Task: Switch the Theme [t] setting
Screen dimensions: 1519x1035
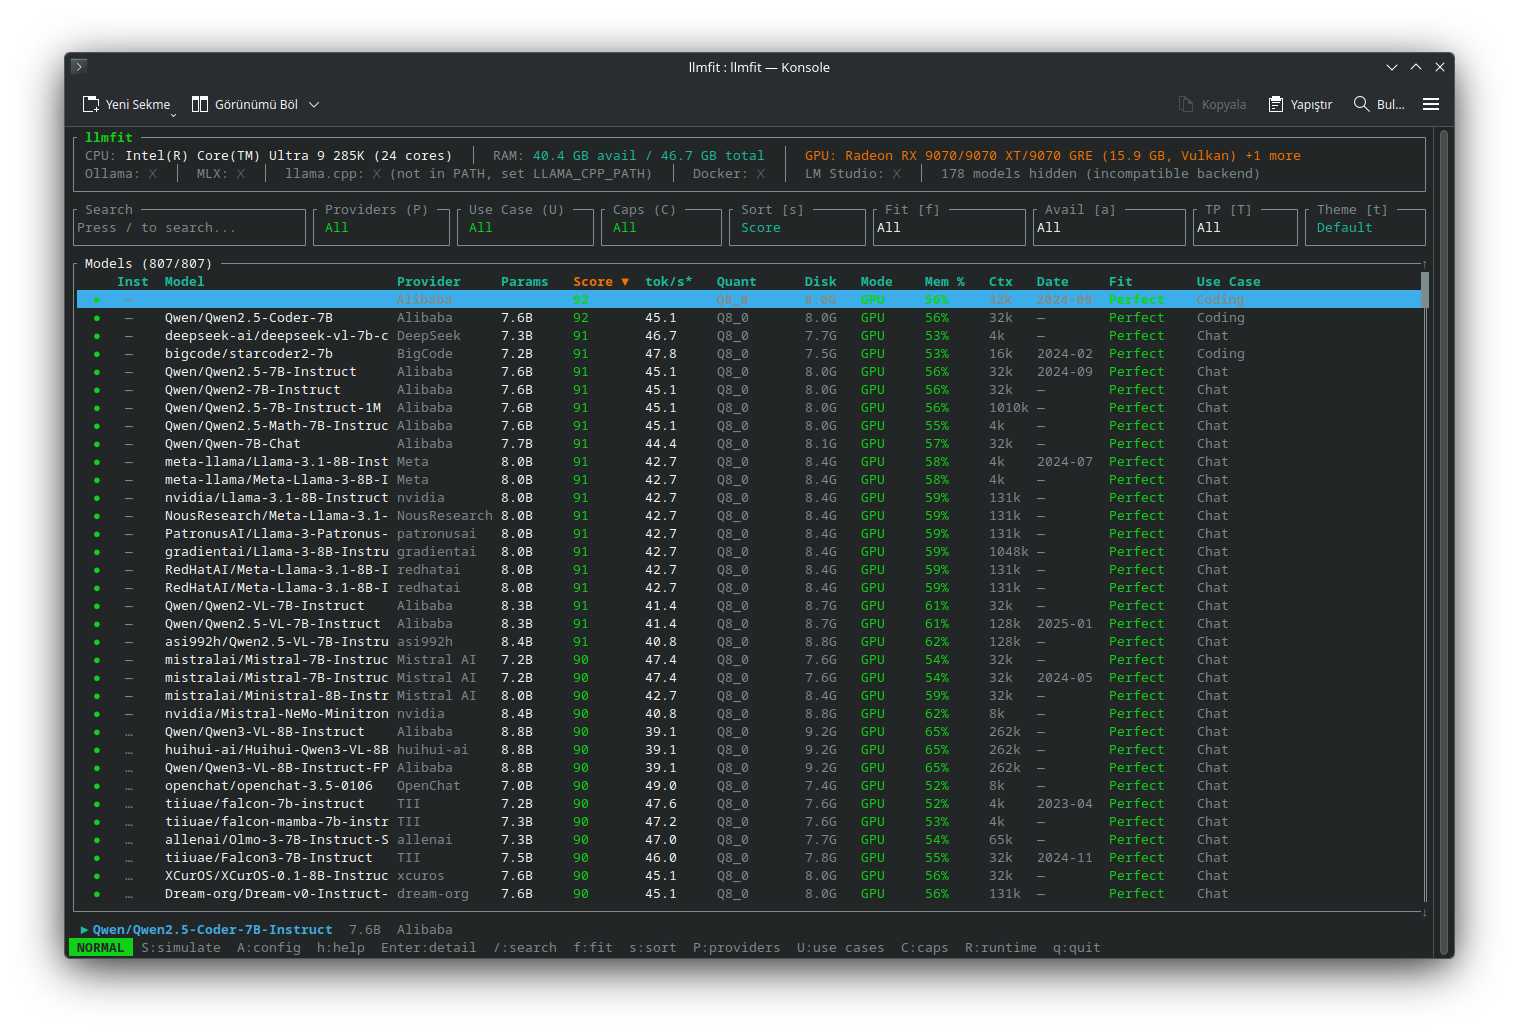Action: [1365, 227]
